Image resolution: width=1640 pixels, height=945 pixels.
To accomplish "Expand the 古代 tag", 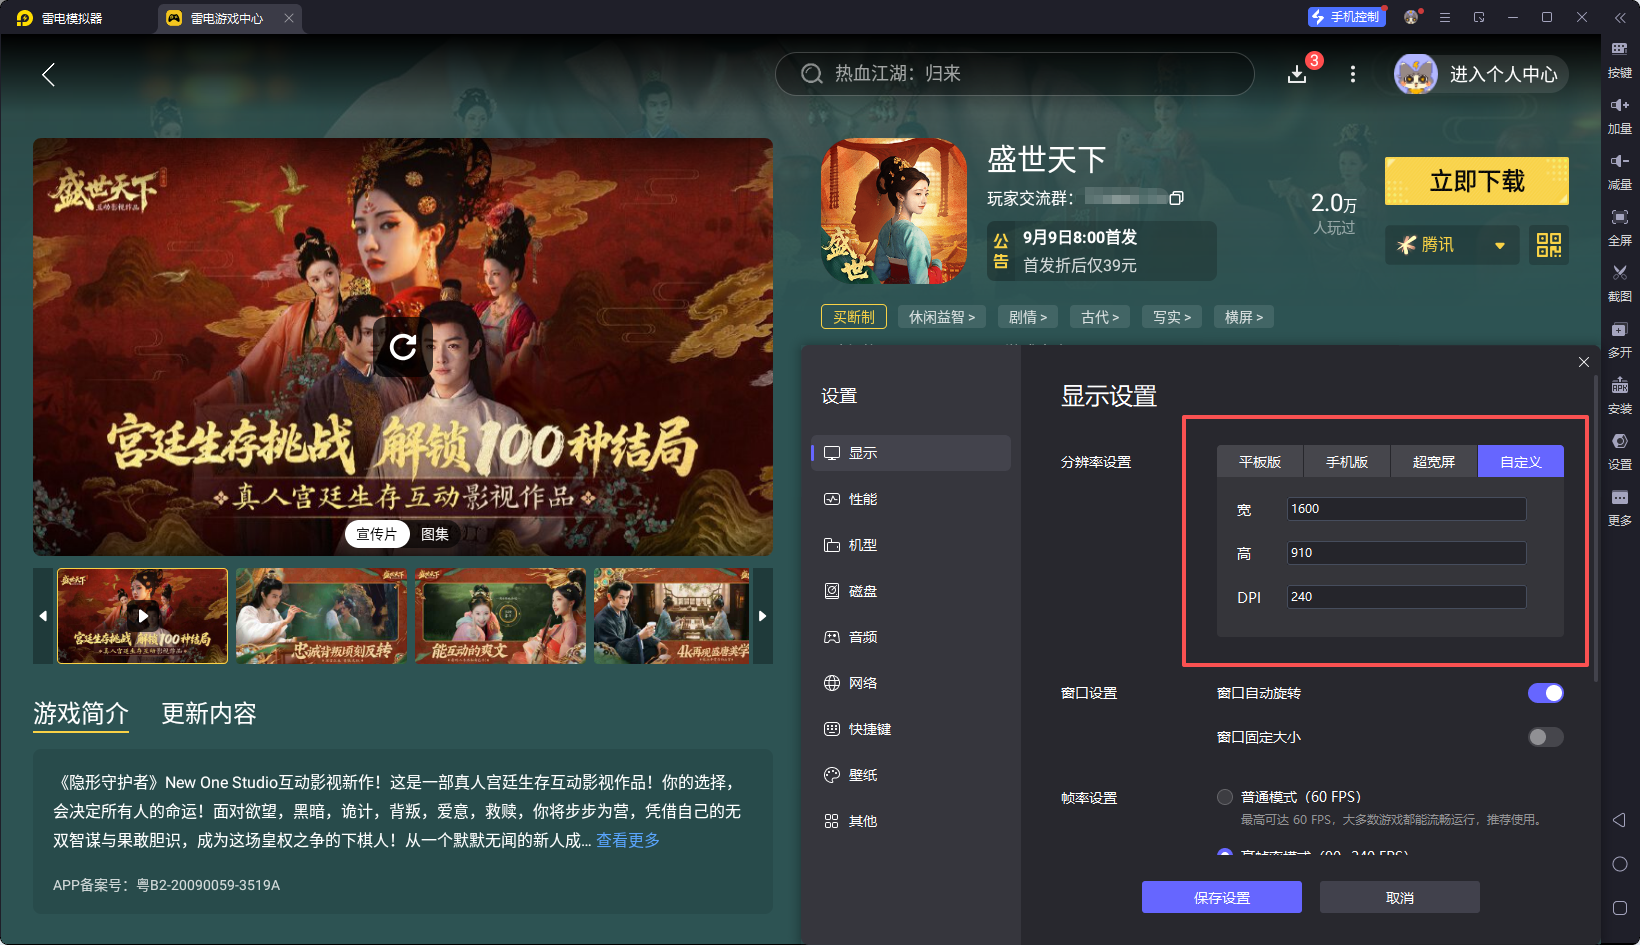I will tap(1100, 317).
